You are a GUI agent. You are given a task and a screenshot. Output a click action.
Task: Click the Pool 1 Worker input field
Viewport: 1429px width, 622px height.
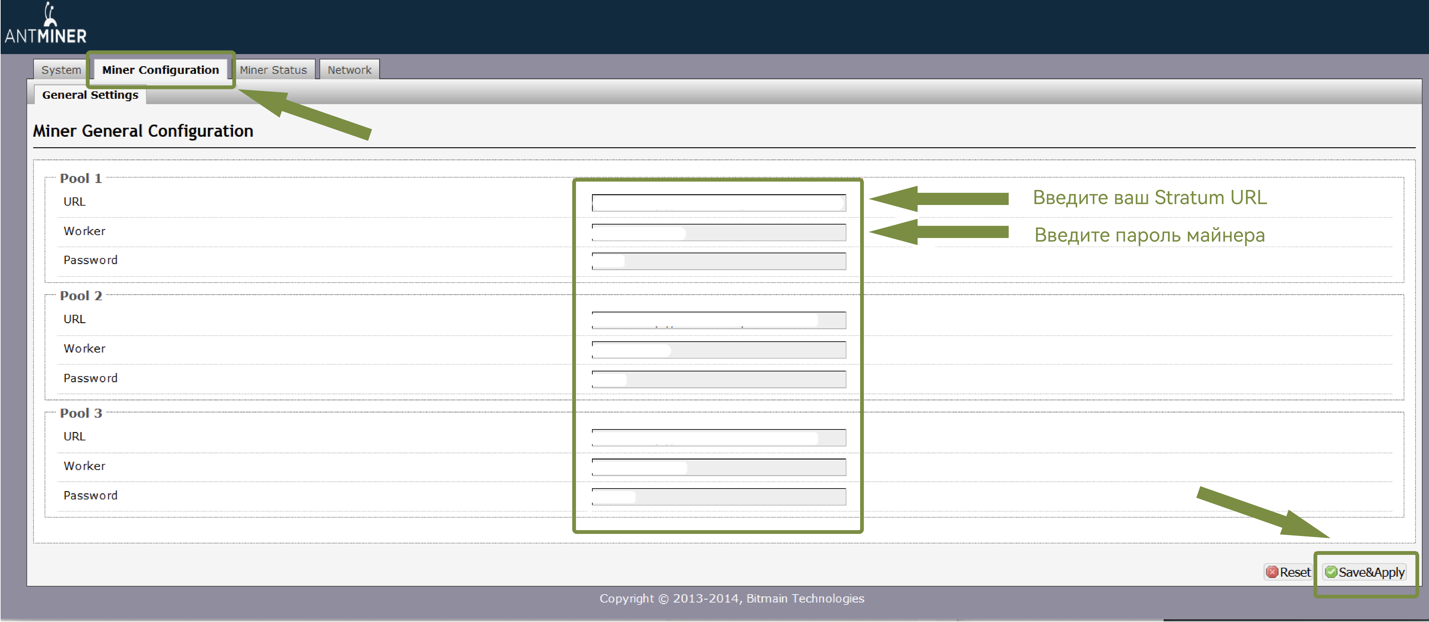pyautogui.click(x=719, y=233)
